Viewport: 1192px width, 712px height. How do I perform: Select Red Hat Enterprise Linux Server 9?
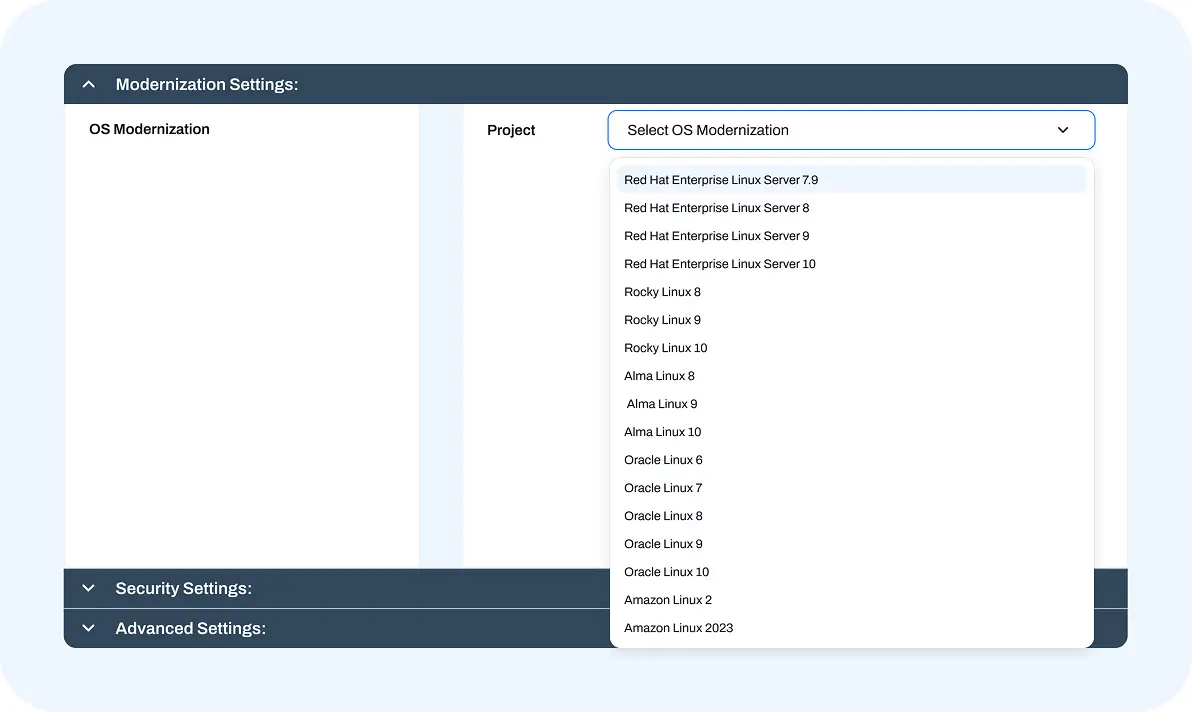point(851,236)
